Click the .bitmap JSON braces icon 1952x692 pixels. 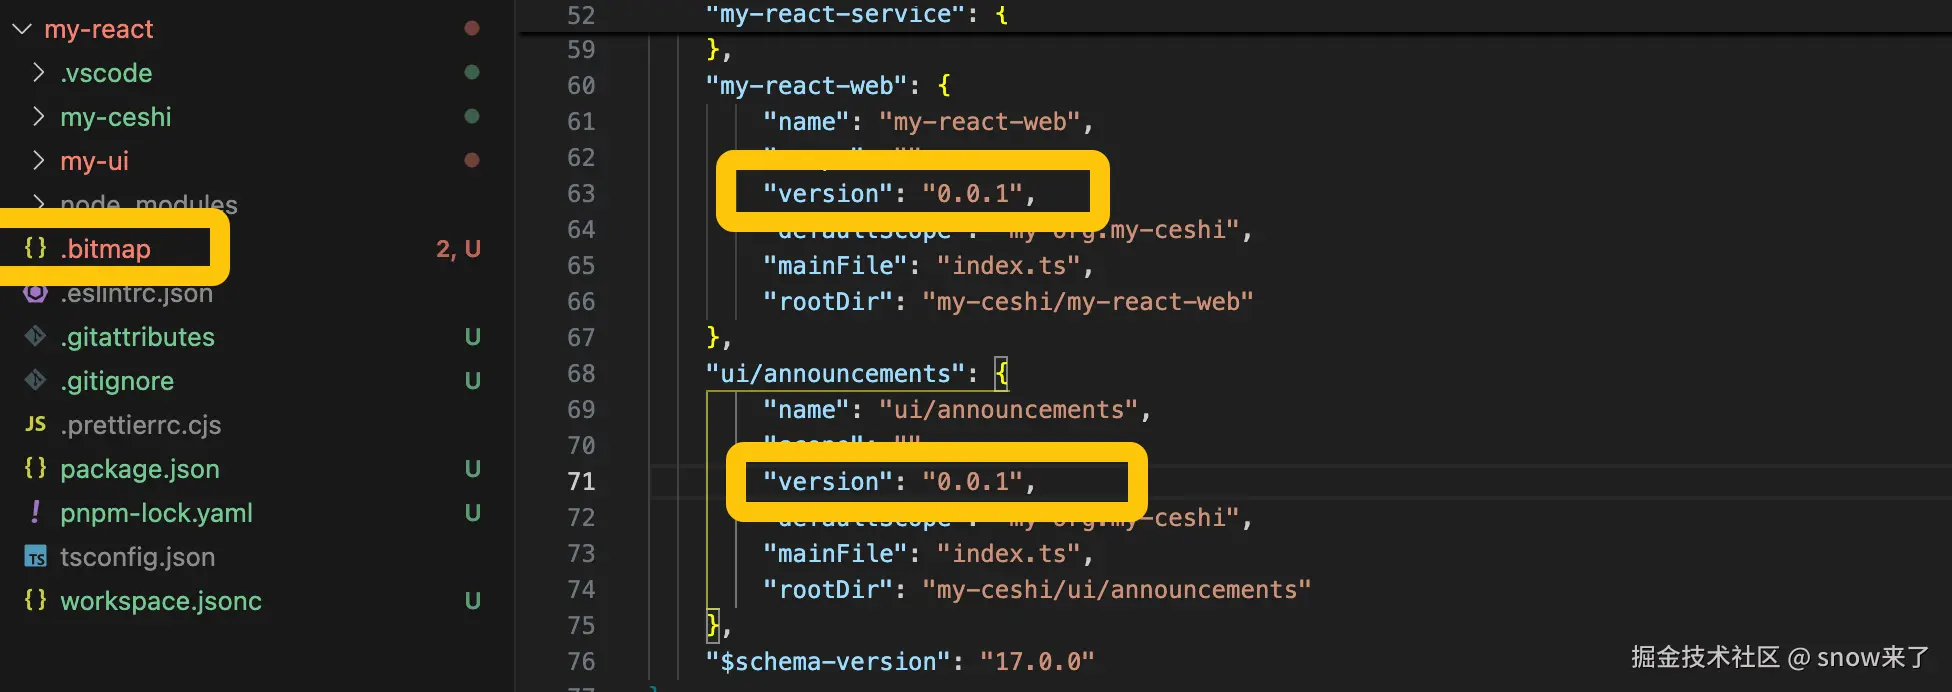tap(35, 248)
